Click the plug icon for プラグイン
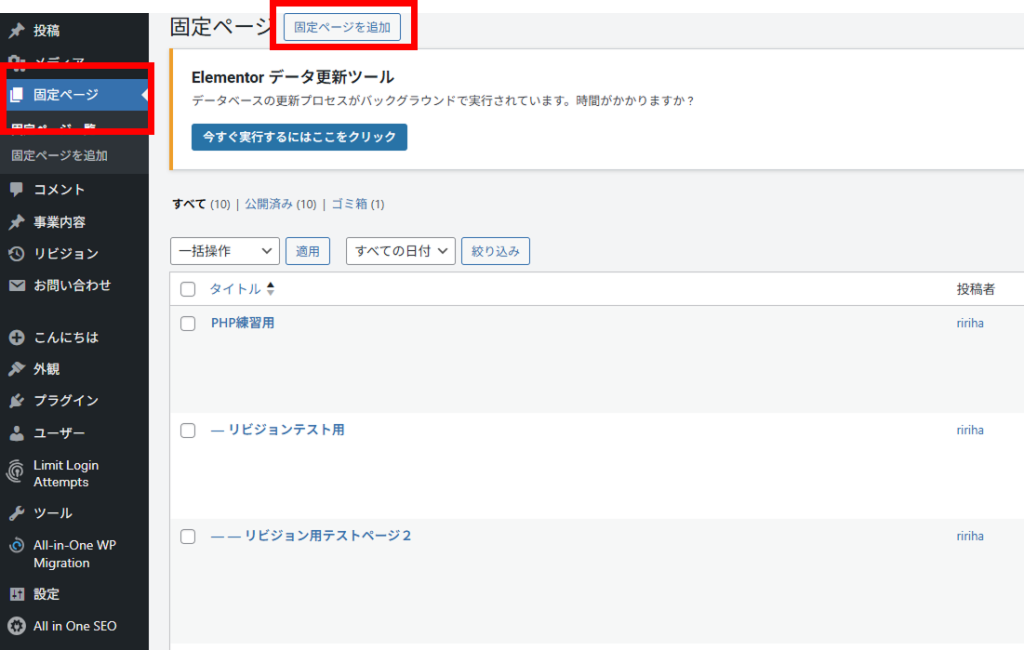 pos(16,401)
